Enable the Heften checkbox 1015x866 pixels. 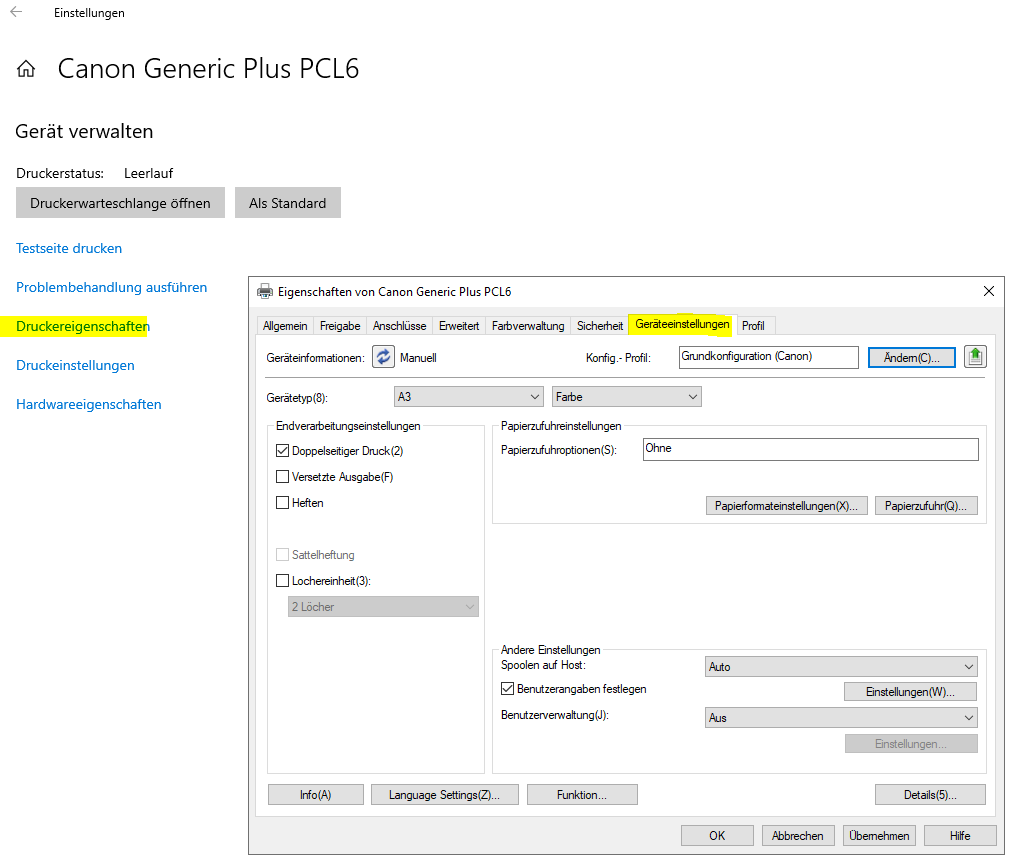pos(282,502)
